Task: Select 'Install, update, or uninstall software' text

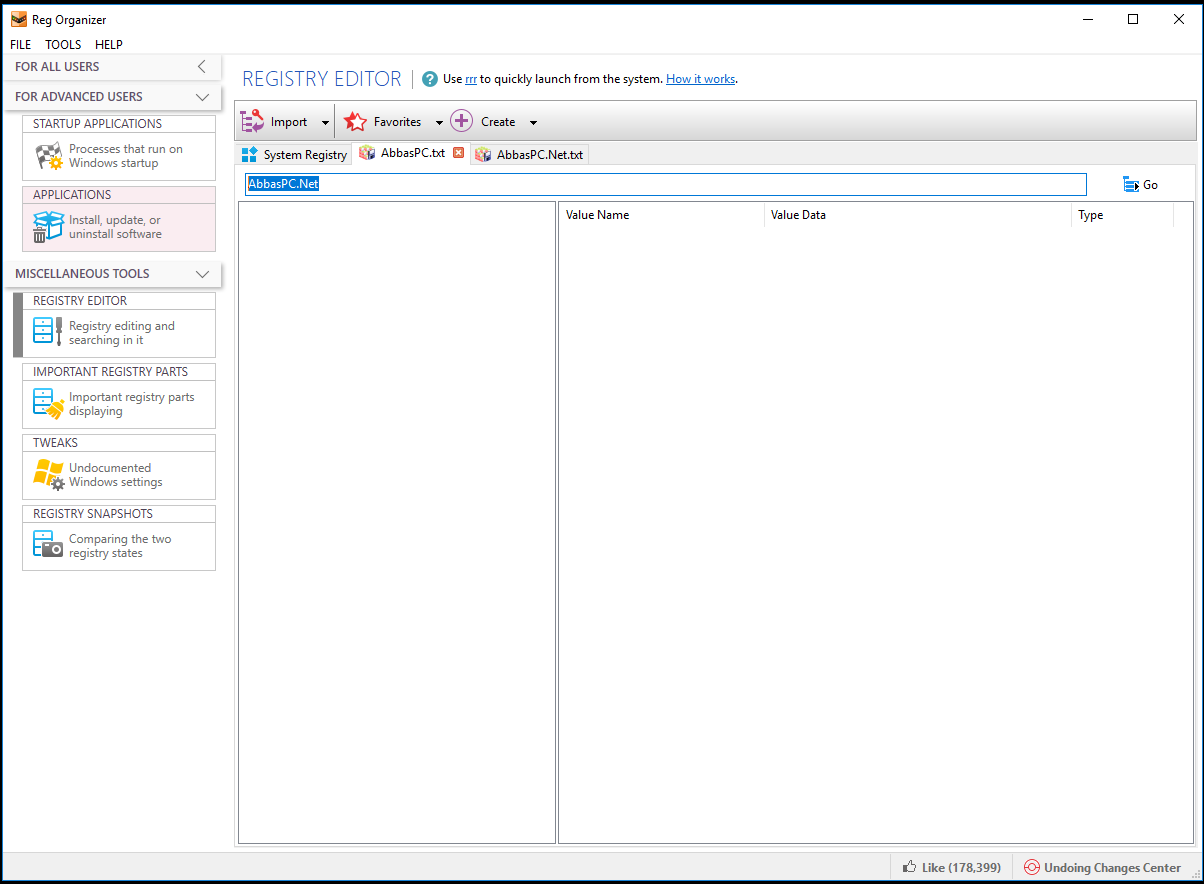Action: point(115,227)
